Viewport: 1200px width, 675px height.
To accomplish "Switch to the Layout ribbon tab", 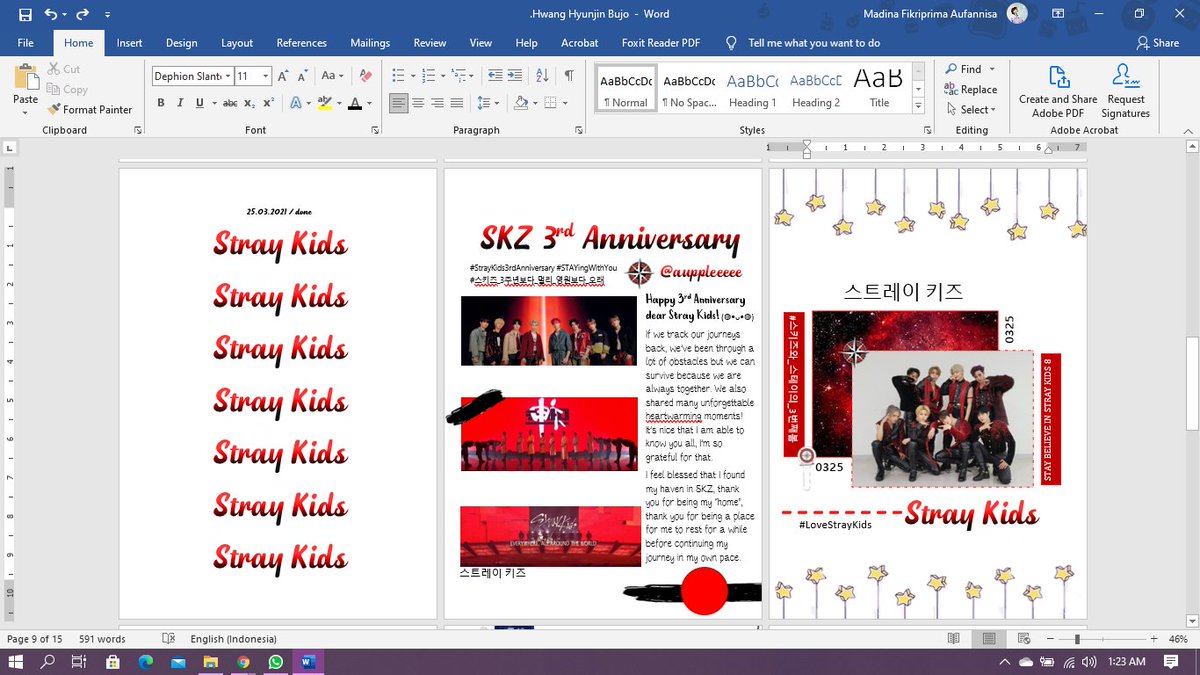I will [237, 43].
